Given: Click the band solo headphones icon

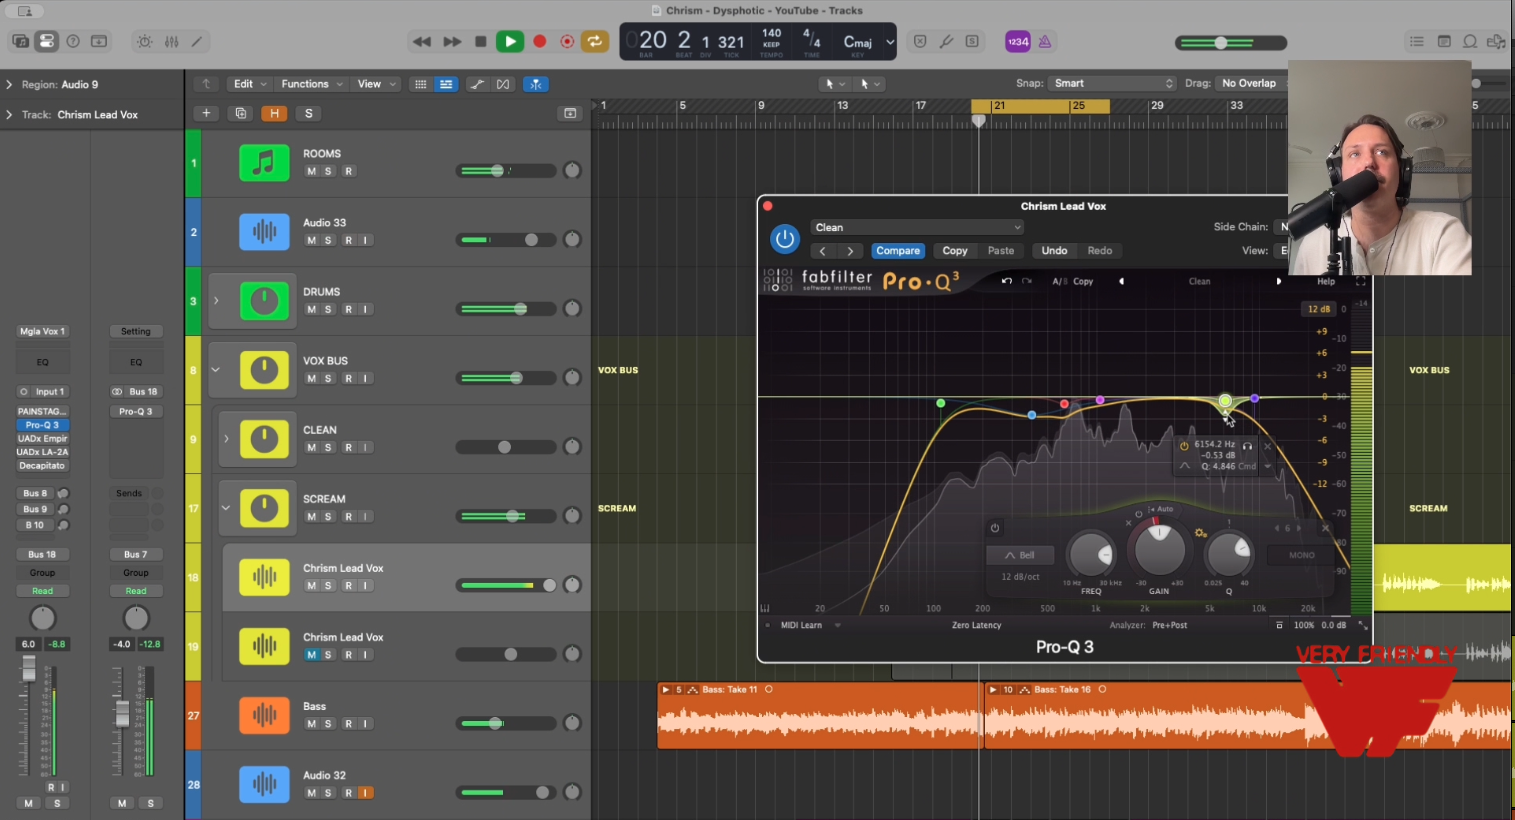Looking at the screenshot, I should point(1247,446).
